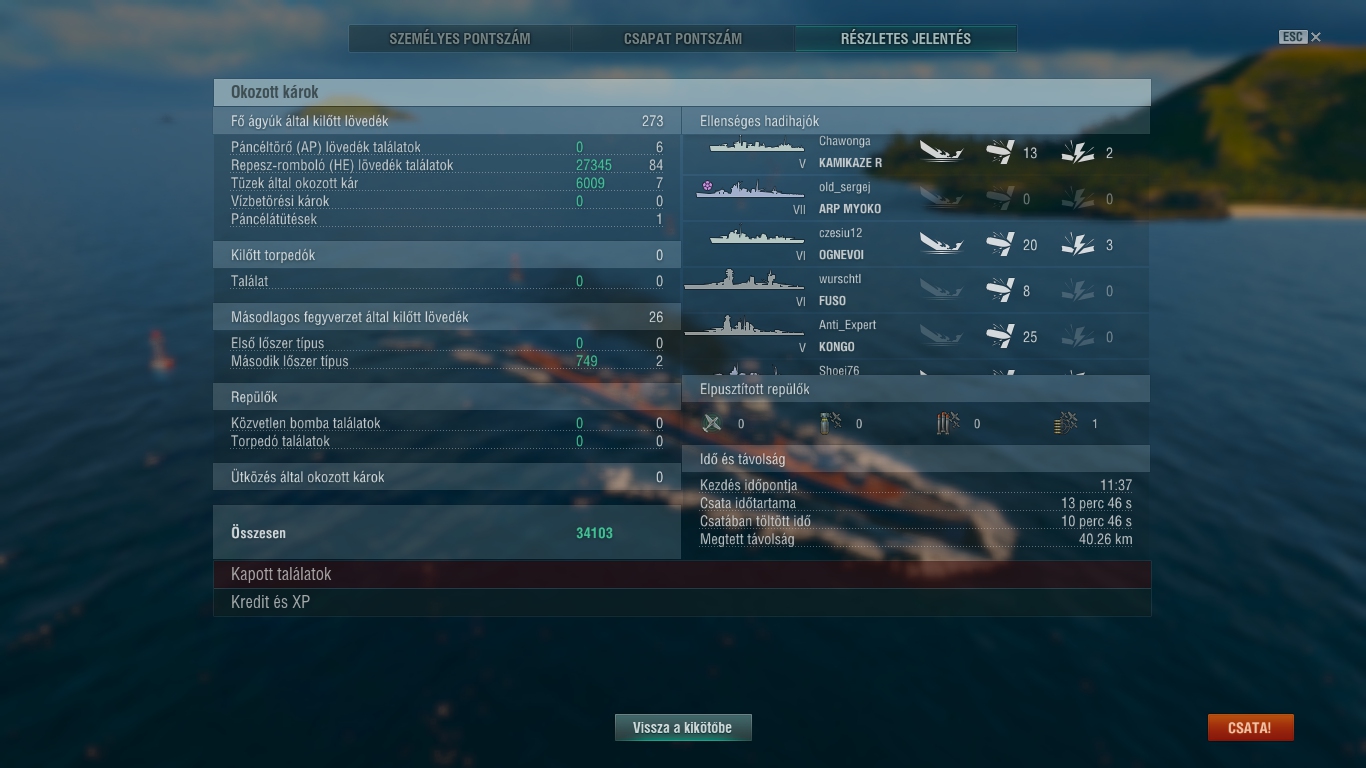The height and width of the screenshot is (768, 1366).
Task: Switch to Személyes pontszám tab
Action: (460, 39)
